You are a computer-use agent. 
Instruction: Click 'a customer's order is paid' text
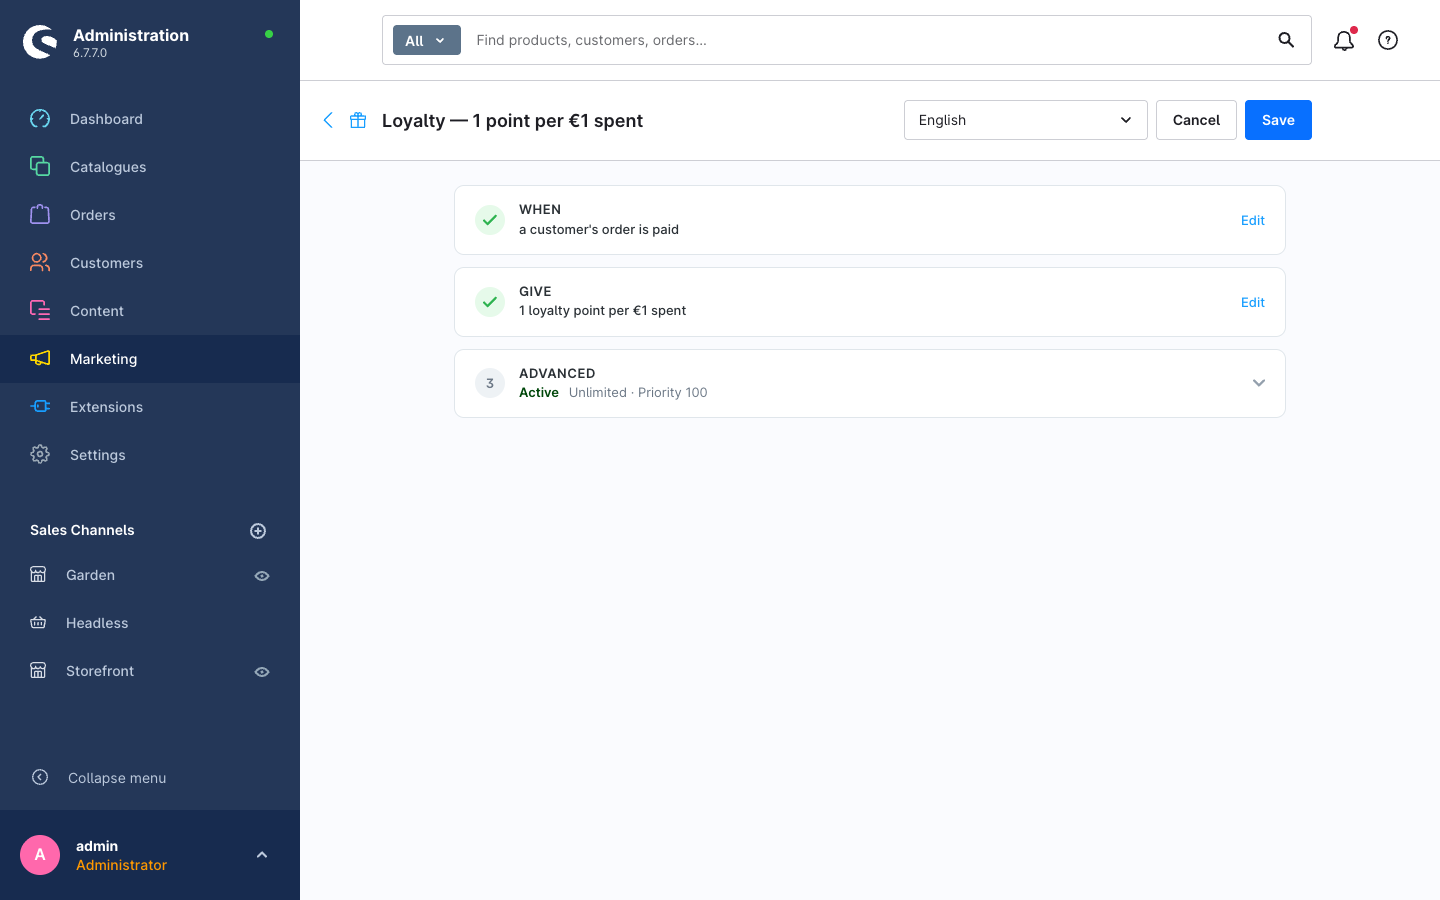(x=599, y=230)
